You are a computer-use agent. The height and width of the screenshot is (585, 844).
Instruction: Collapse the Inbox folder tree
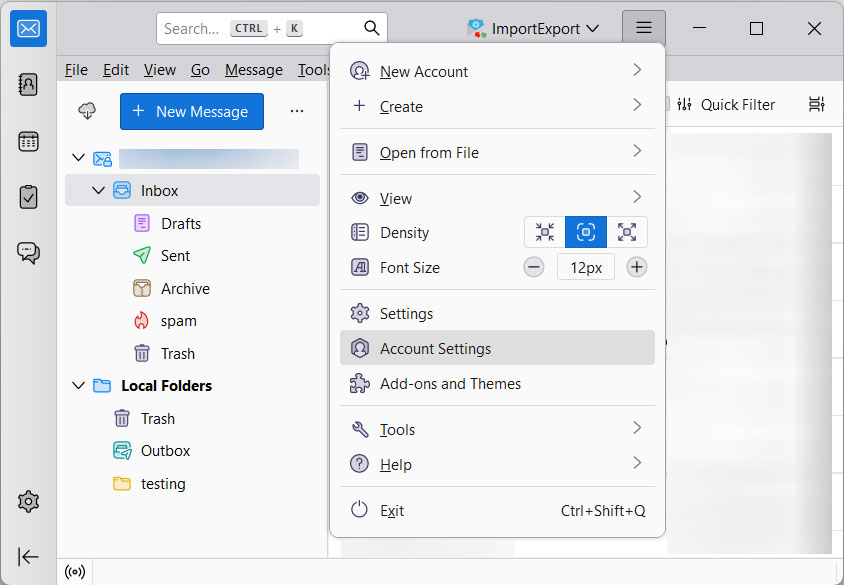click(98, 190)
